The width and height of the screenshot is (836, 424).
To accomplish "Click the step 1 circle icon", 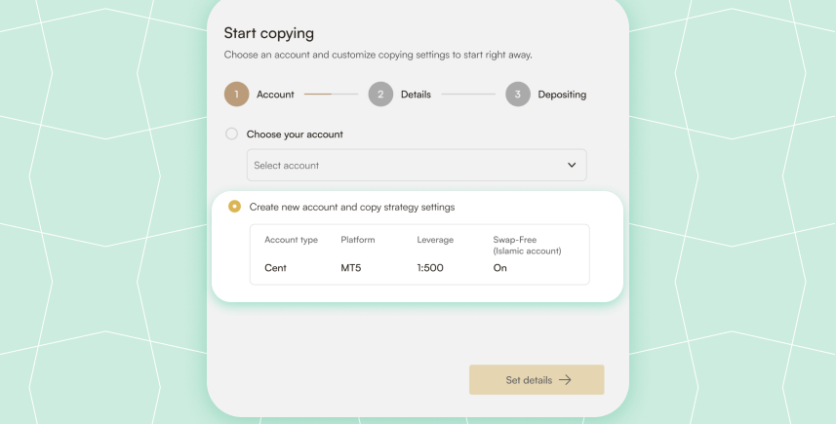I will click(x=237, y=94).
